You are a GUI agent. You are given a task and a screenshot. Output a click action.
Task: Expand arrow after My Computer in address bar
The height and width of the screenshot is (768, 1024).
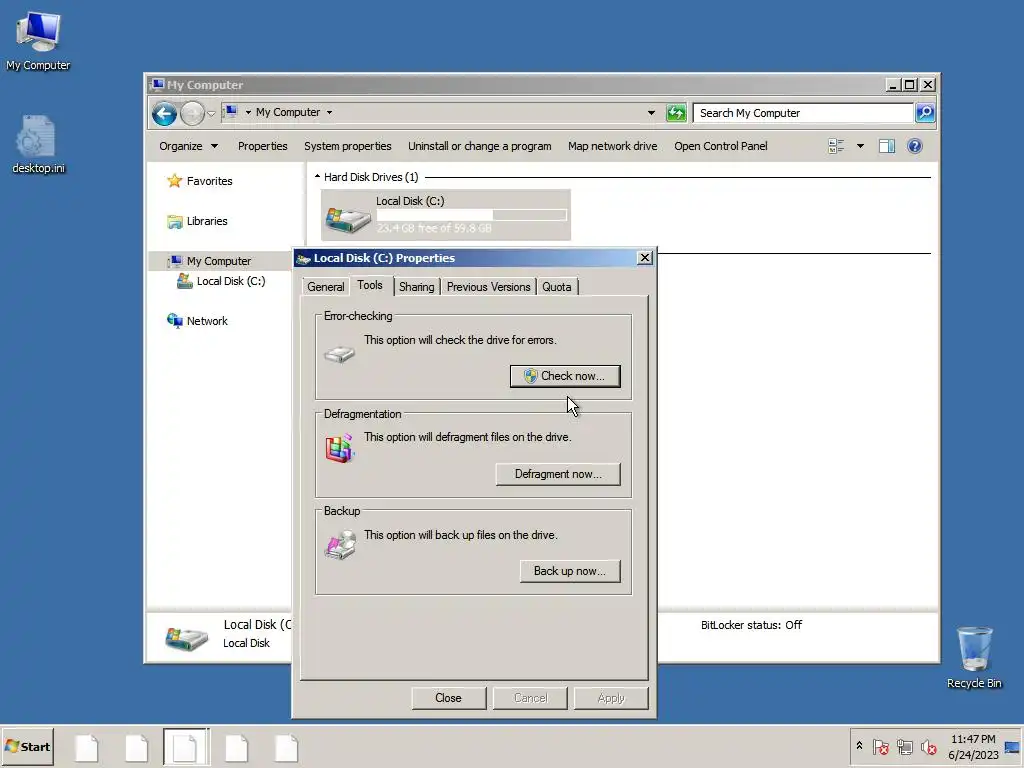click(329, 112)
